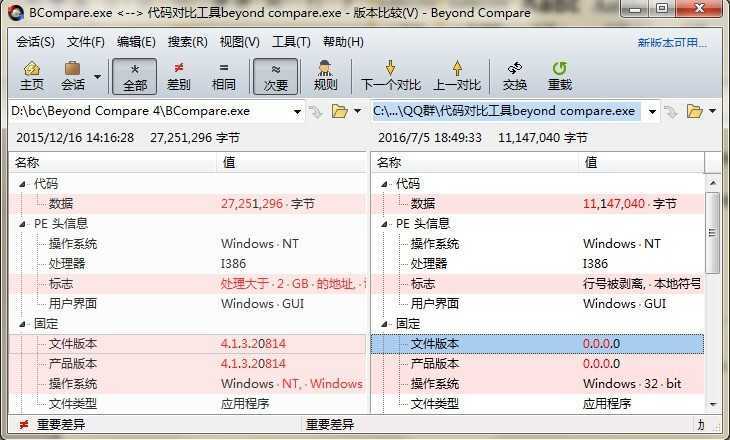730x440 pixels.
Task: Click the right file path field
Action: click(x=506, y=111)
